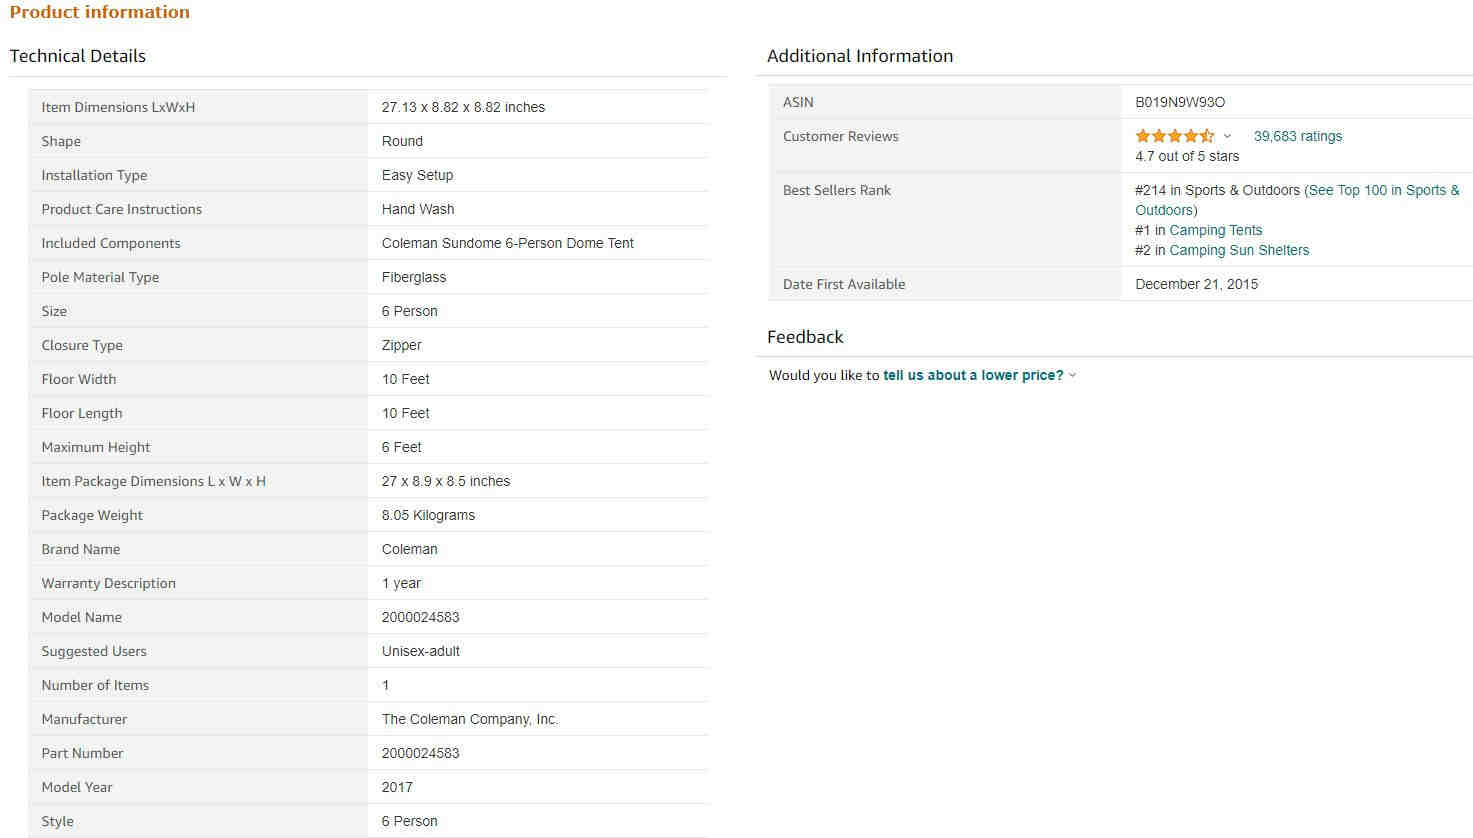Click the Model Year value 2017
Image resolution: width=1473 pixels, height=838 pixels.
(x=397, y=787)
